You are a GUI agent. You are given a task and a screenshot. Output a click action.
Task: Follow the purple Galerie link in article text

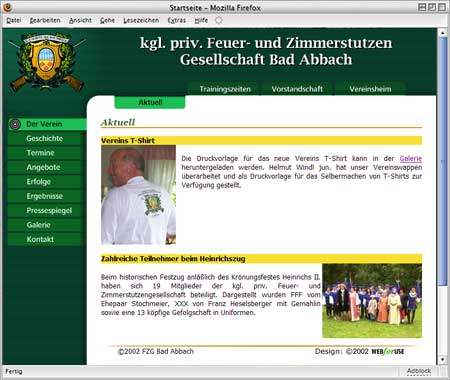click(x=411, y=159)
